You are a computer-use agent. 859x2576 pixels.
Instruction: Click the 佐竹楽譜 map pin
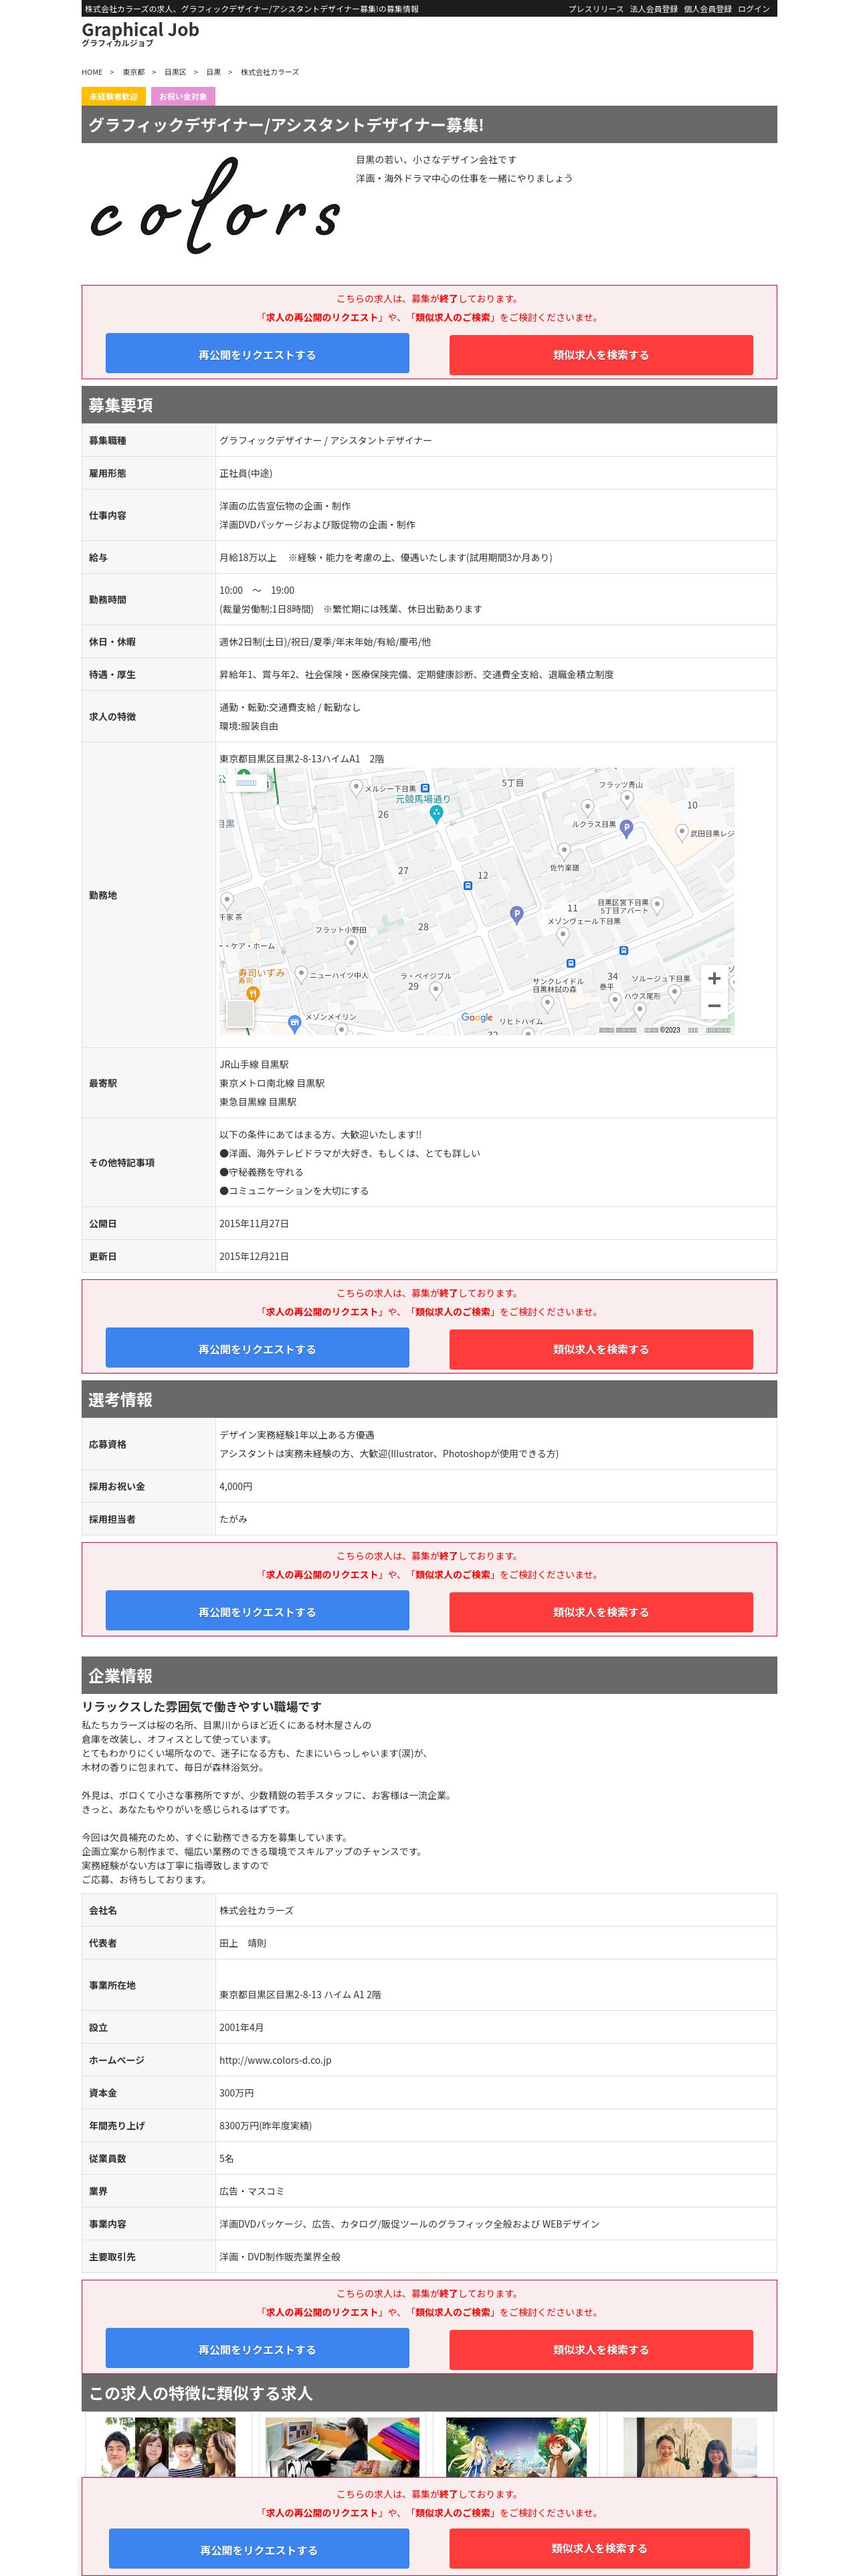tap(564, 851)
